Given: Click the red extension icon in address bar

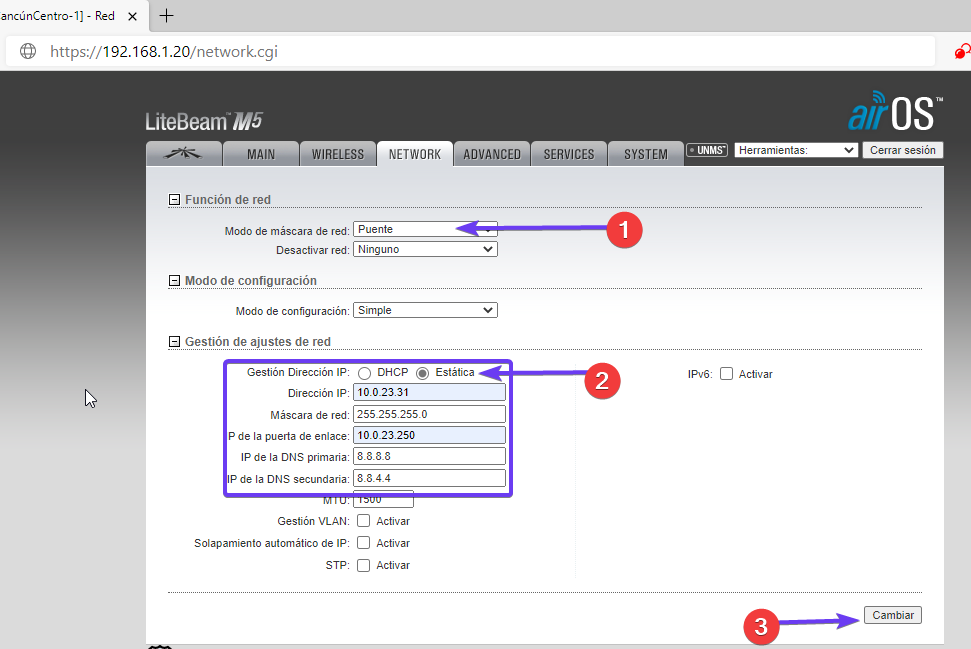Looking at the screenshot, I should pyautogui.click(x=961, y=51).
